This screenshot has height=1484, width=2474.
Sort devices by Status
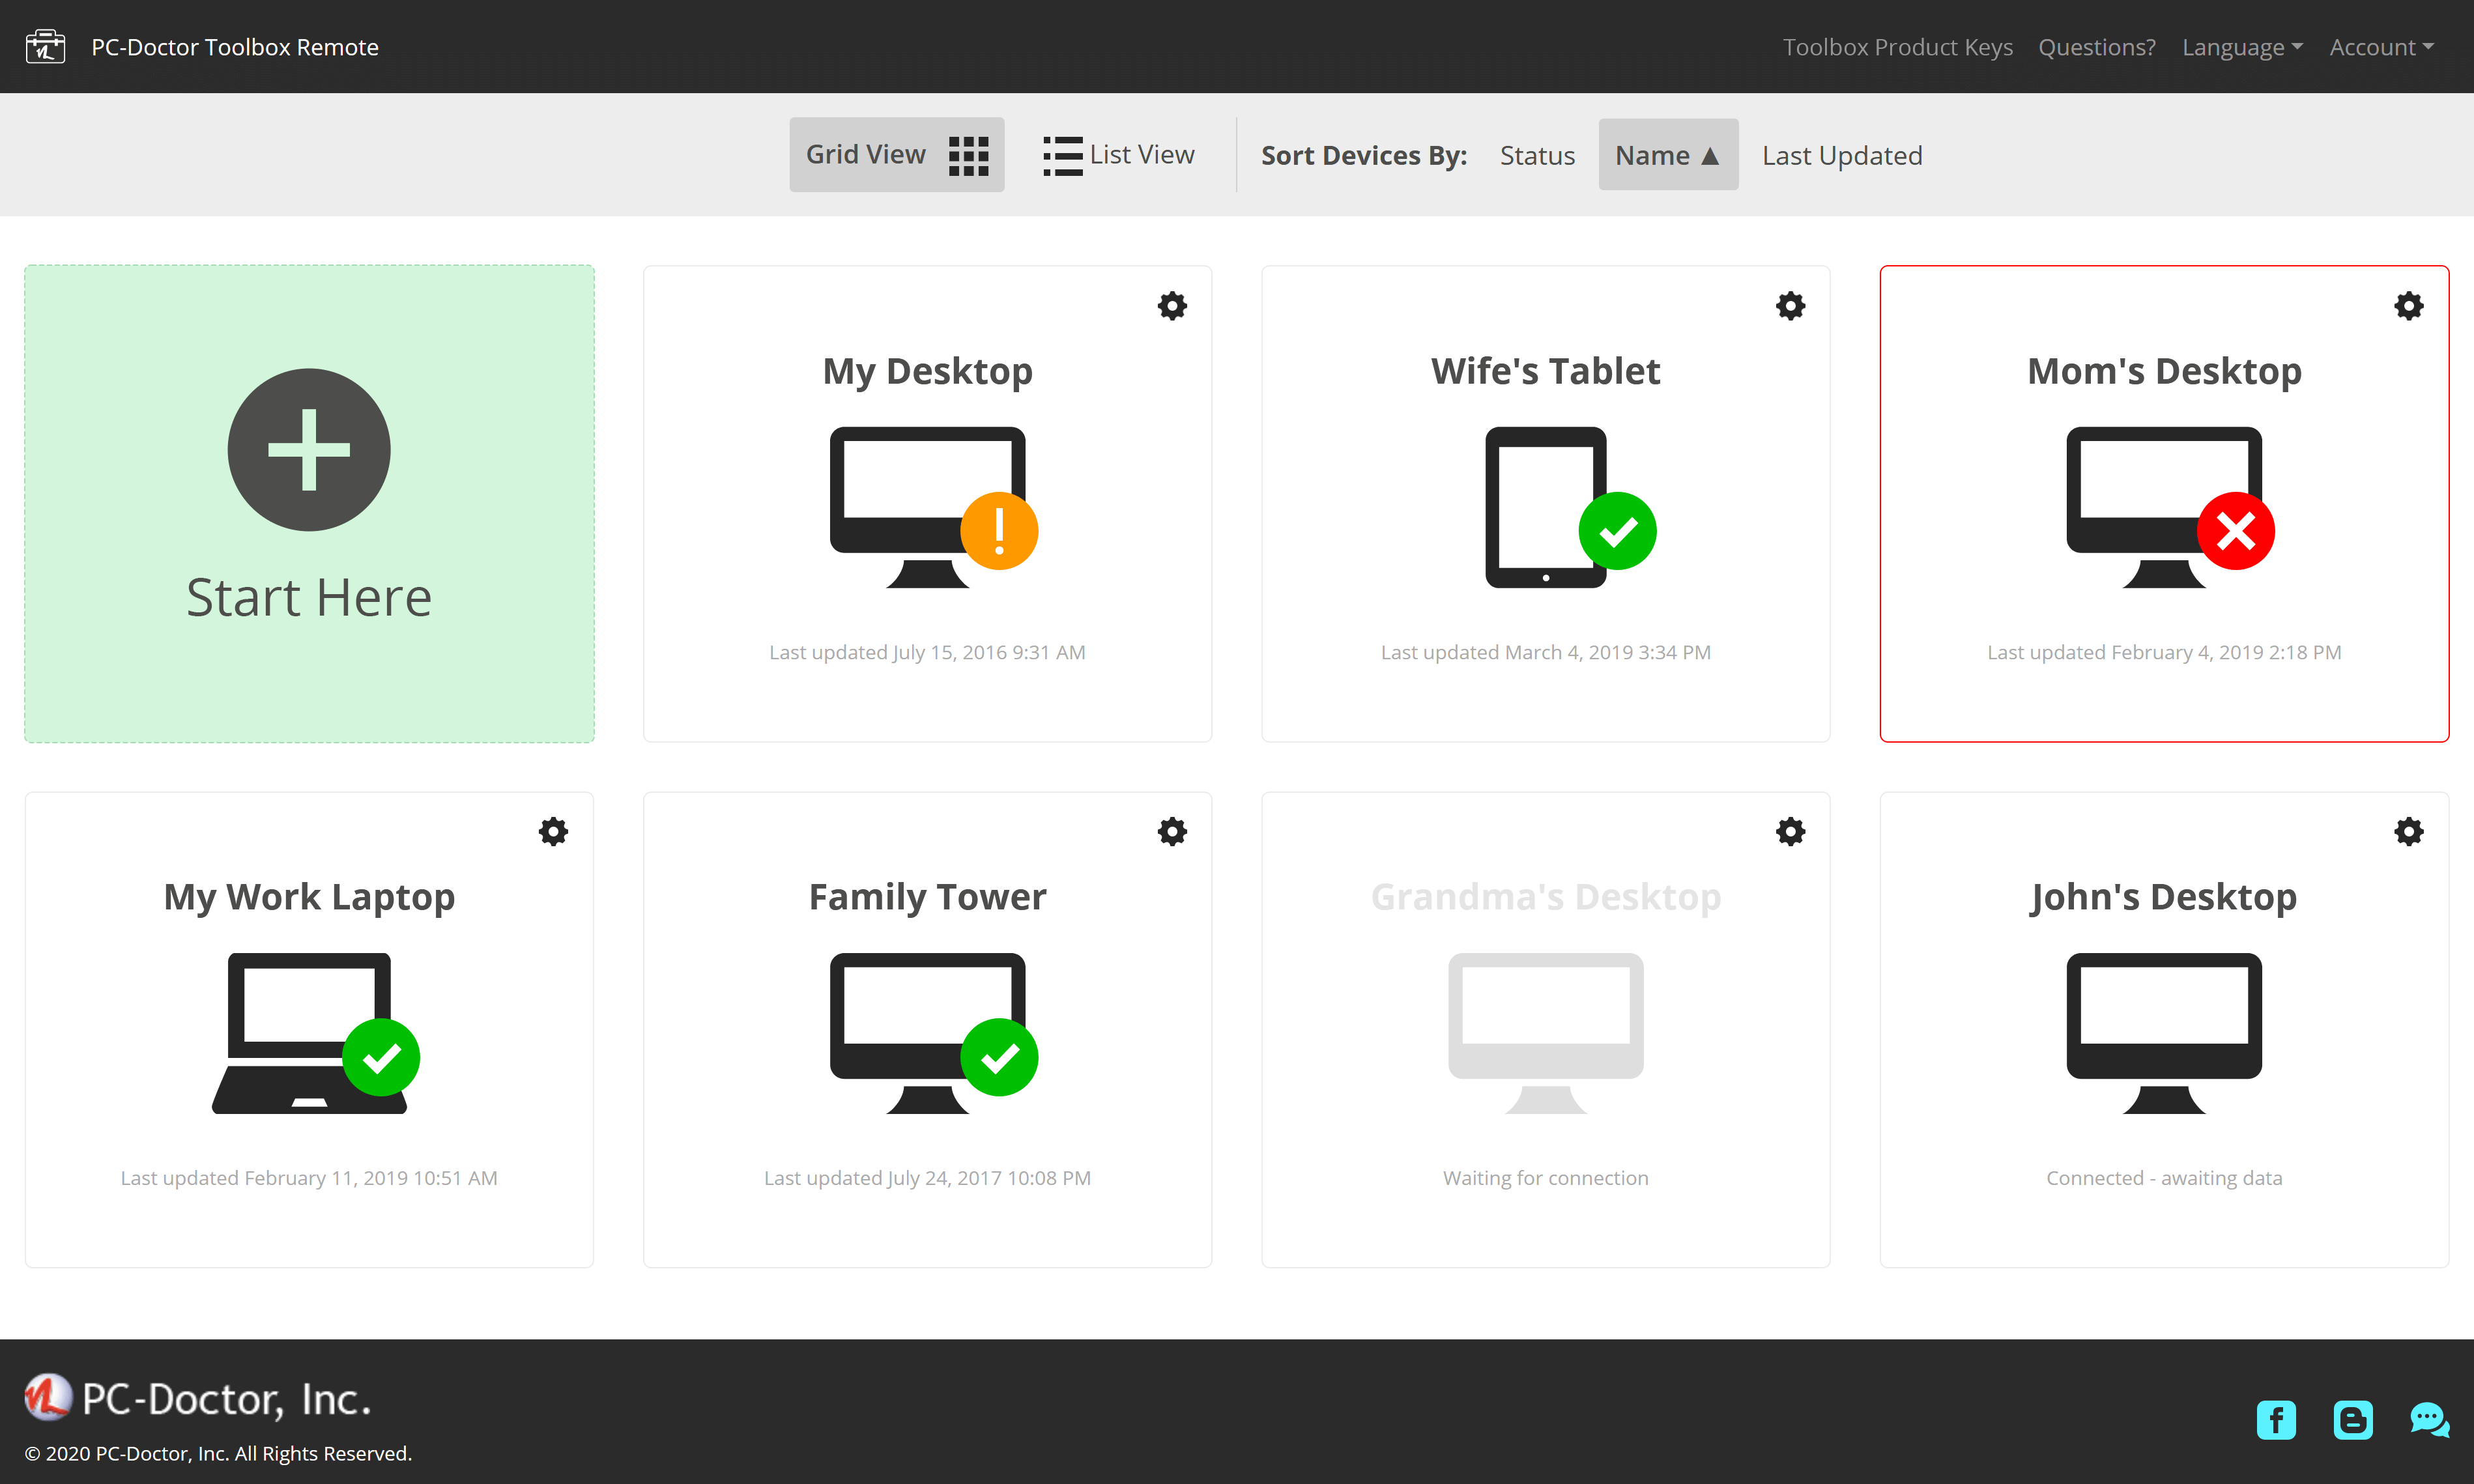(x=1537, y=156)
